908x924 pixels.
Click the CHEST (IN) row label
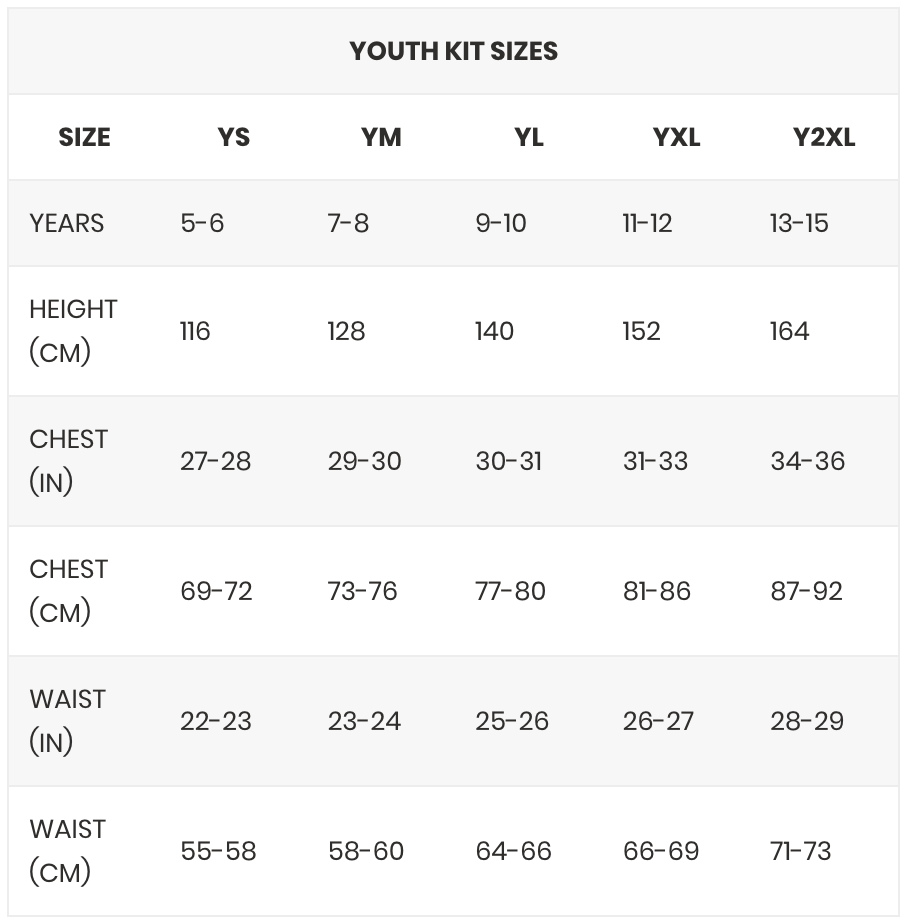coord(68,461)
